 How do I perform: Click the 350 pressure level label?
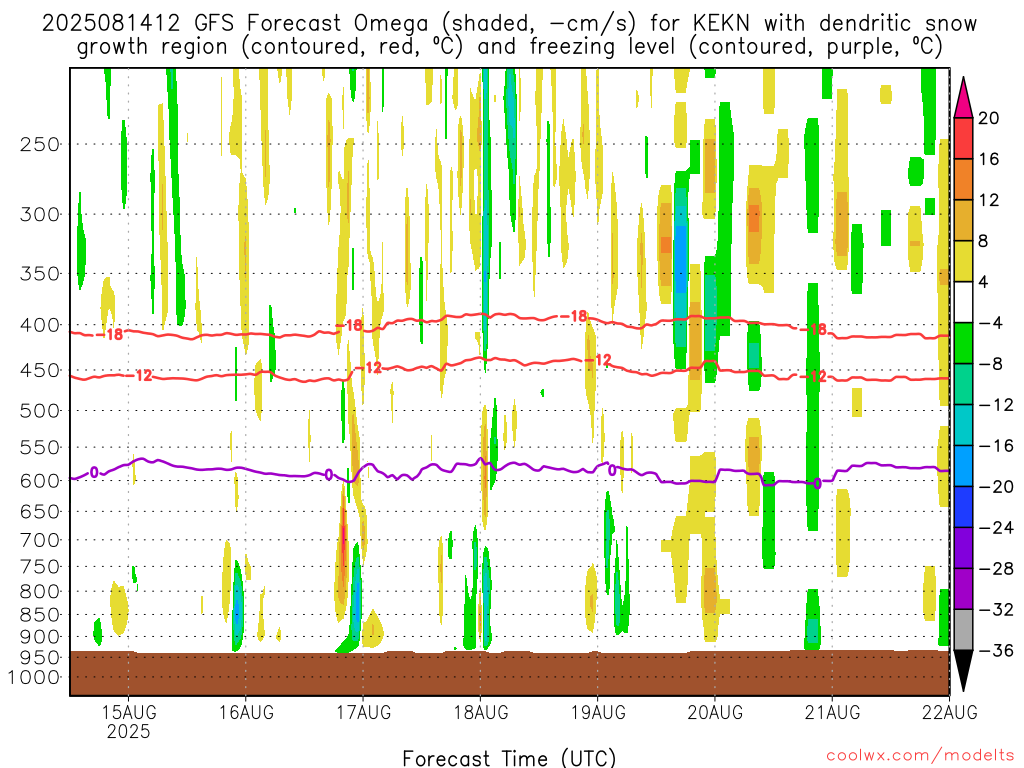pos(39,274)
